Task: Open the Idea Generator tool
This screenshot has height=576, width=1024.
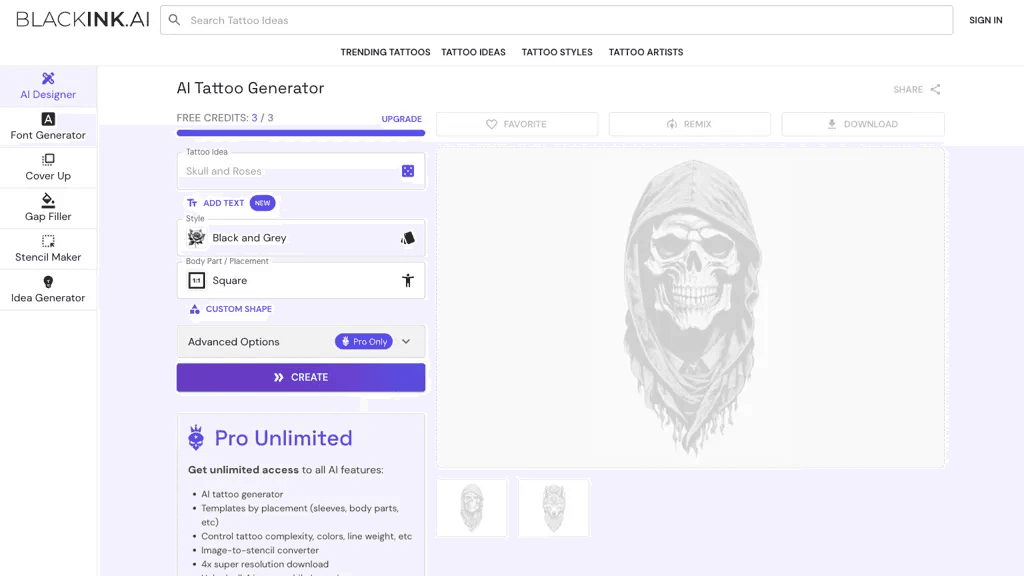Action: click(48, 289)
